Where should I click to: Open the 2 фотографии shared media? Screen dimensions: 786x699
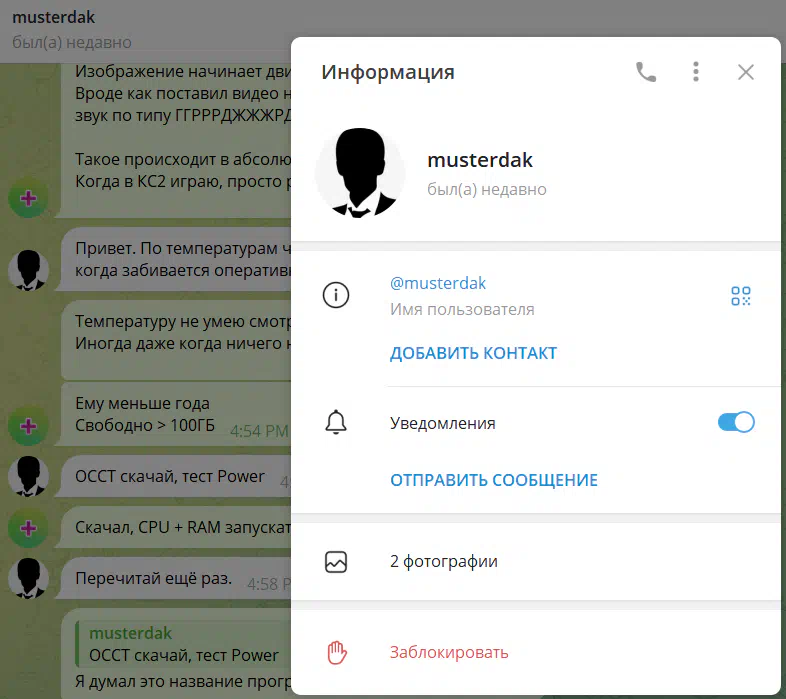click(444, 562)
